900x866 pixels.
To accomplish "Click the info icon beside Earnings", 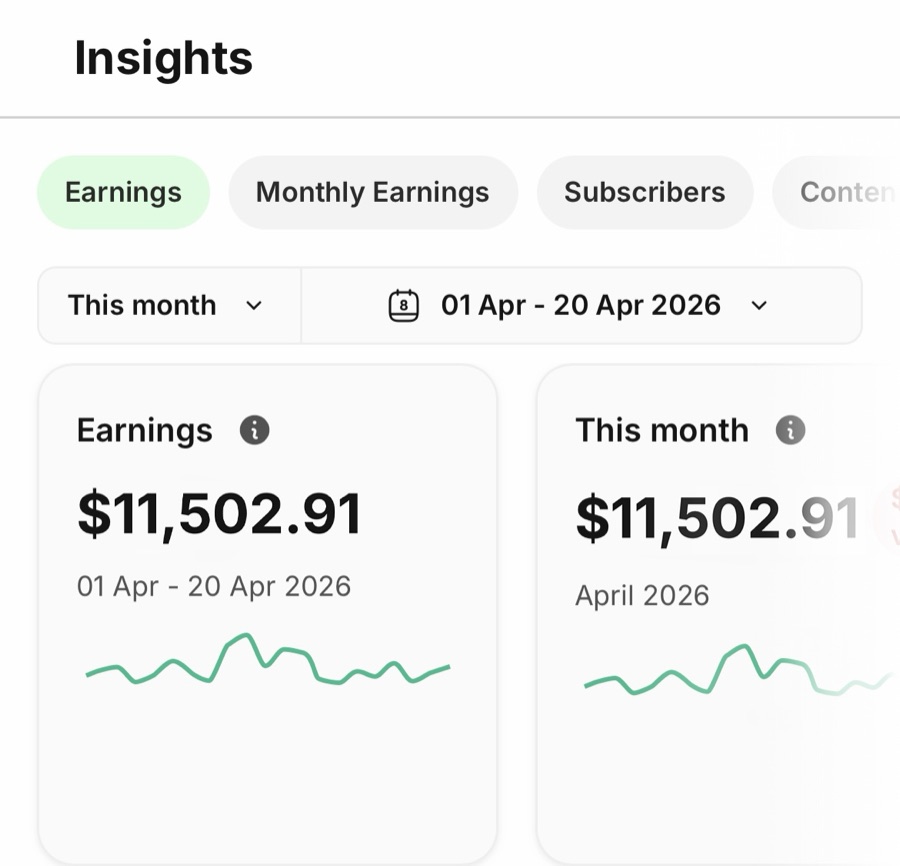I will (254, 430).
